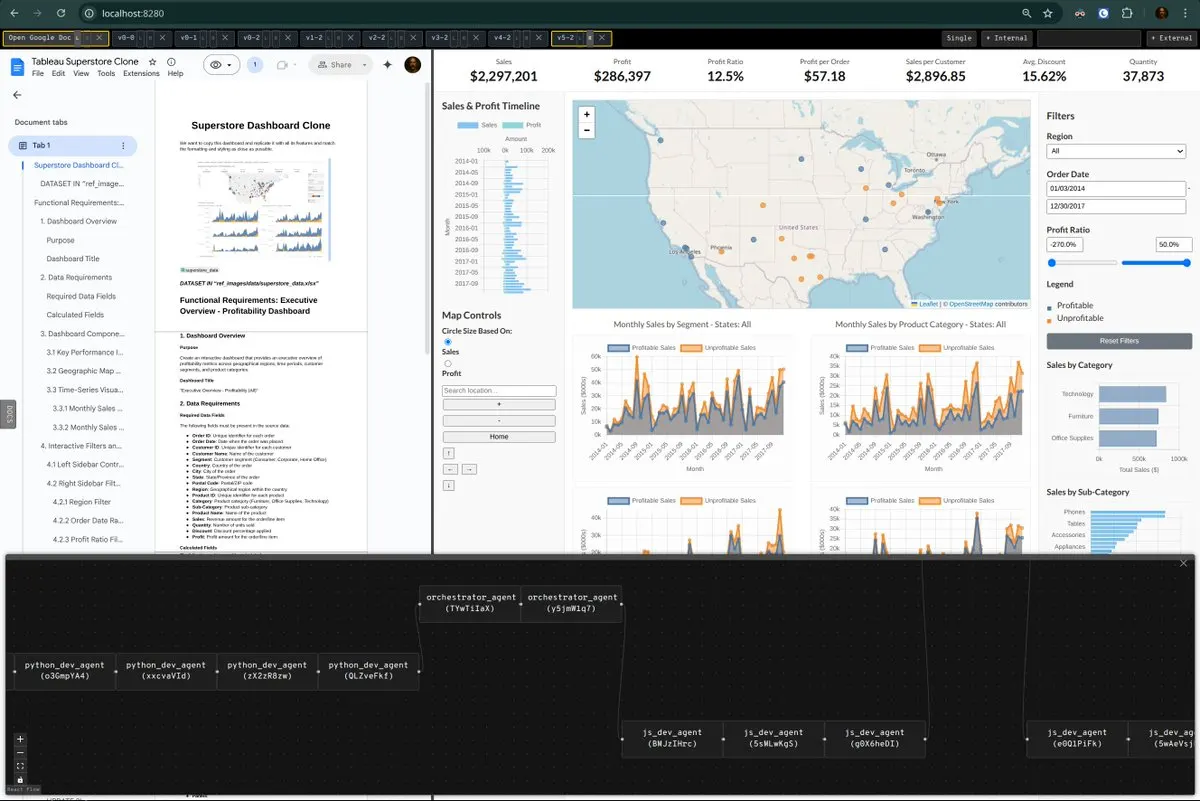Click React Flow fit view control

pos(20,766)
